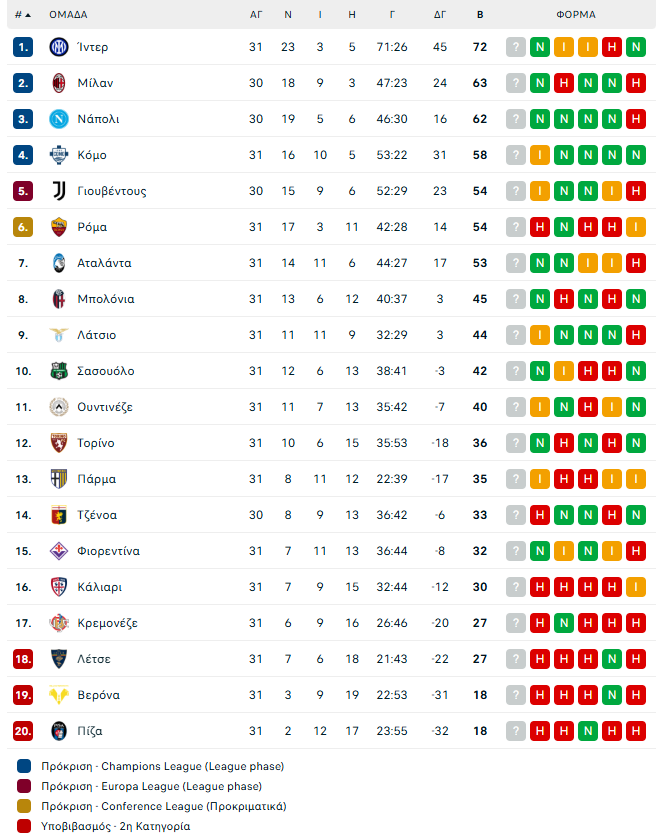
Task: Click the orange I form badge for Κάλιαρι
Action: point(634,587)
